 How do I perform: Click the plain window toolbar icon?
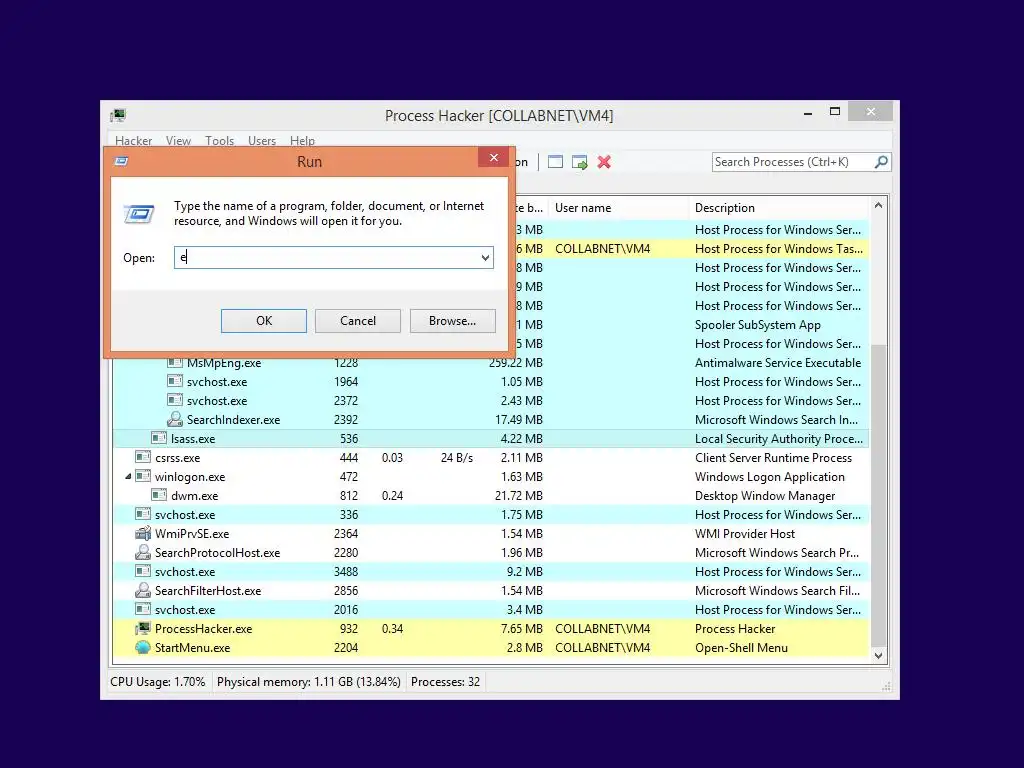tap(555, 162)
